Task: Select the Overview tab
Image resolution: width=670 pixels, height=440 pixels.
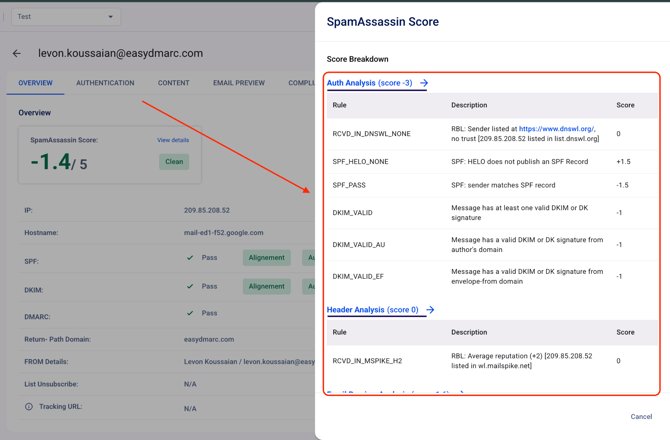Action: tap(35, 83)
